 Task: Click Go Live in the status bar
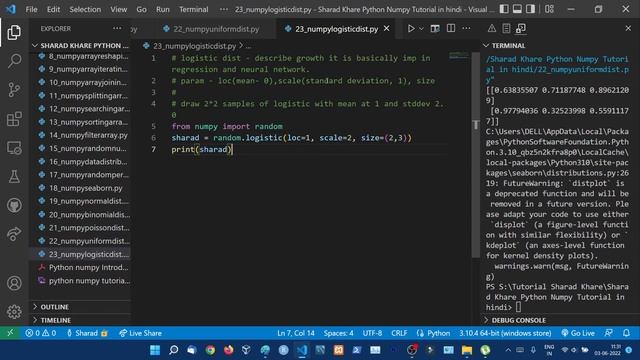tap(578, 333)
